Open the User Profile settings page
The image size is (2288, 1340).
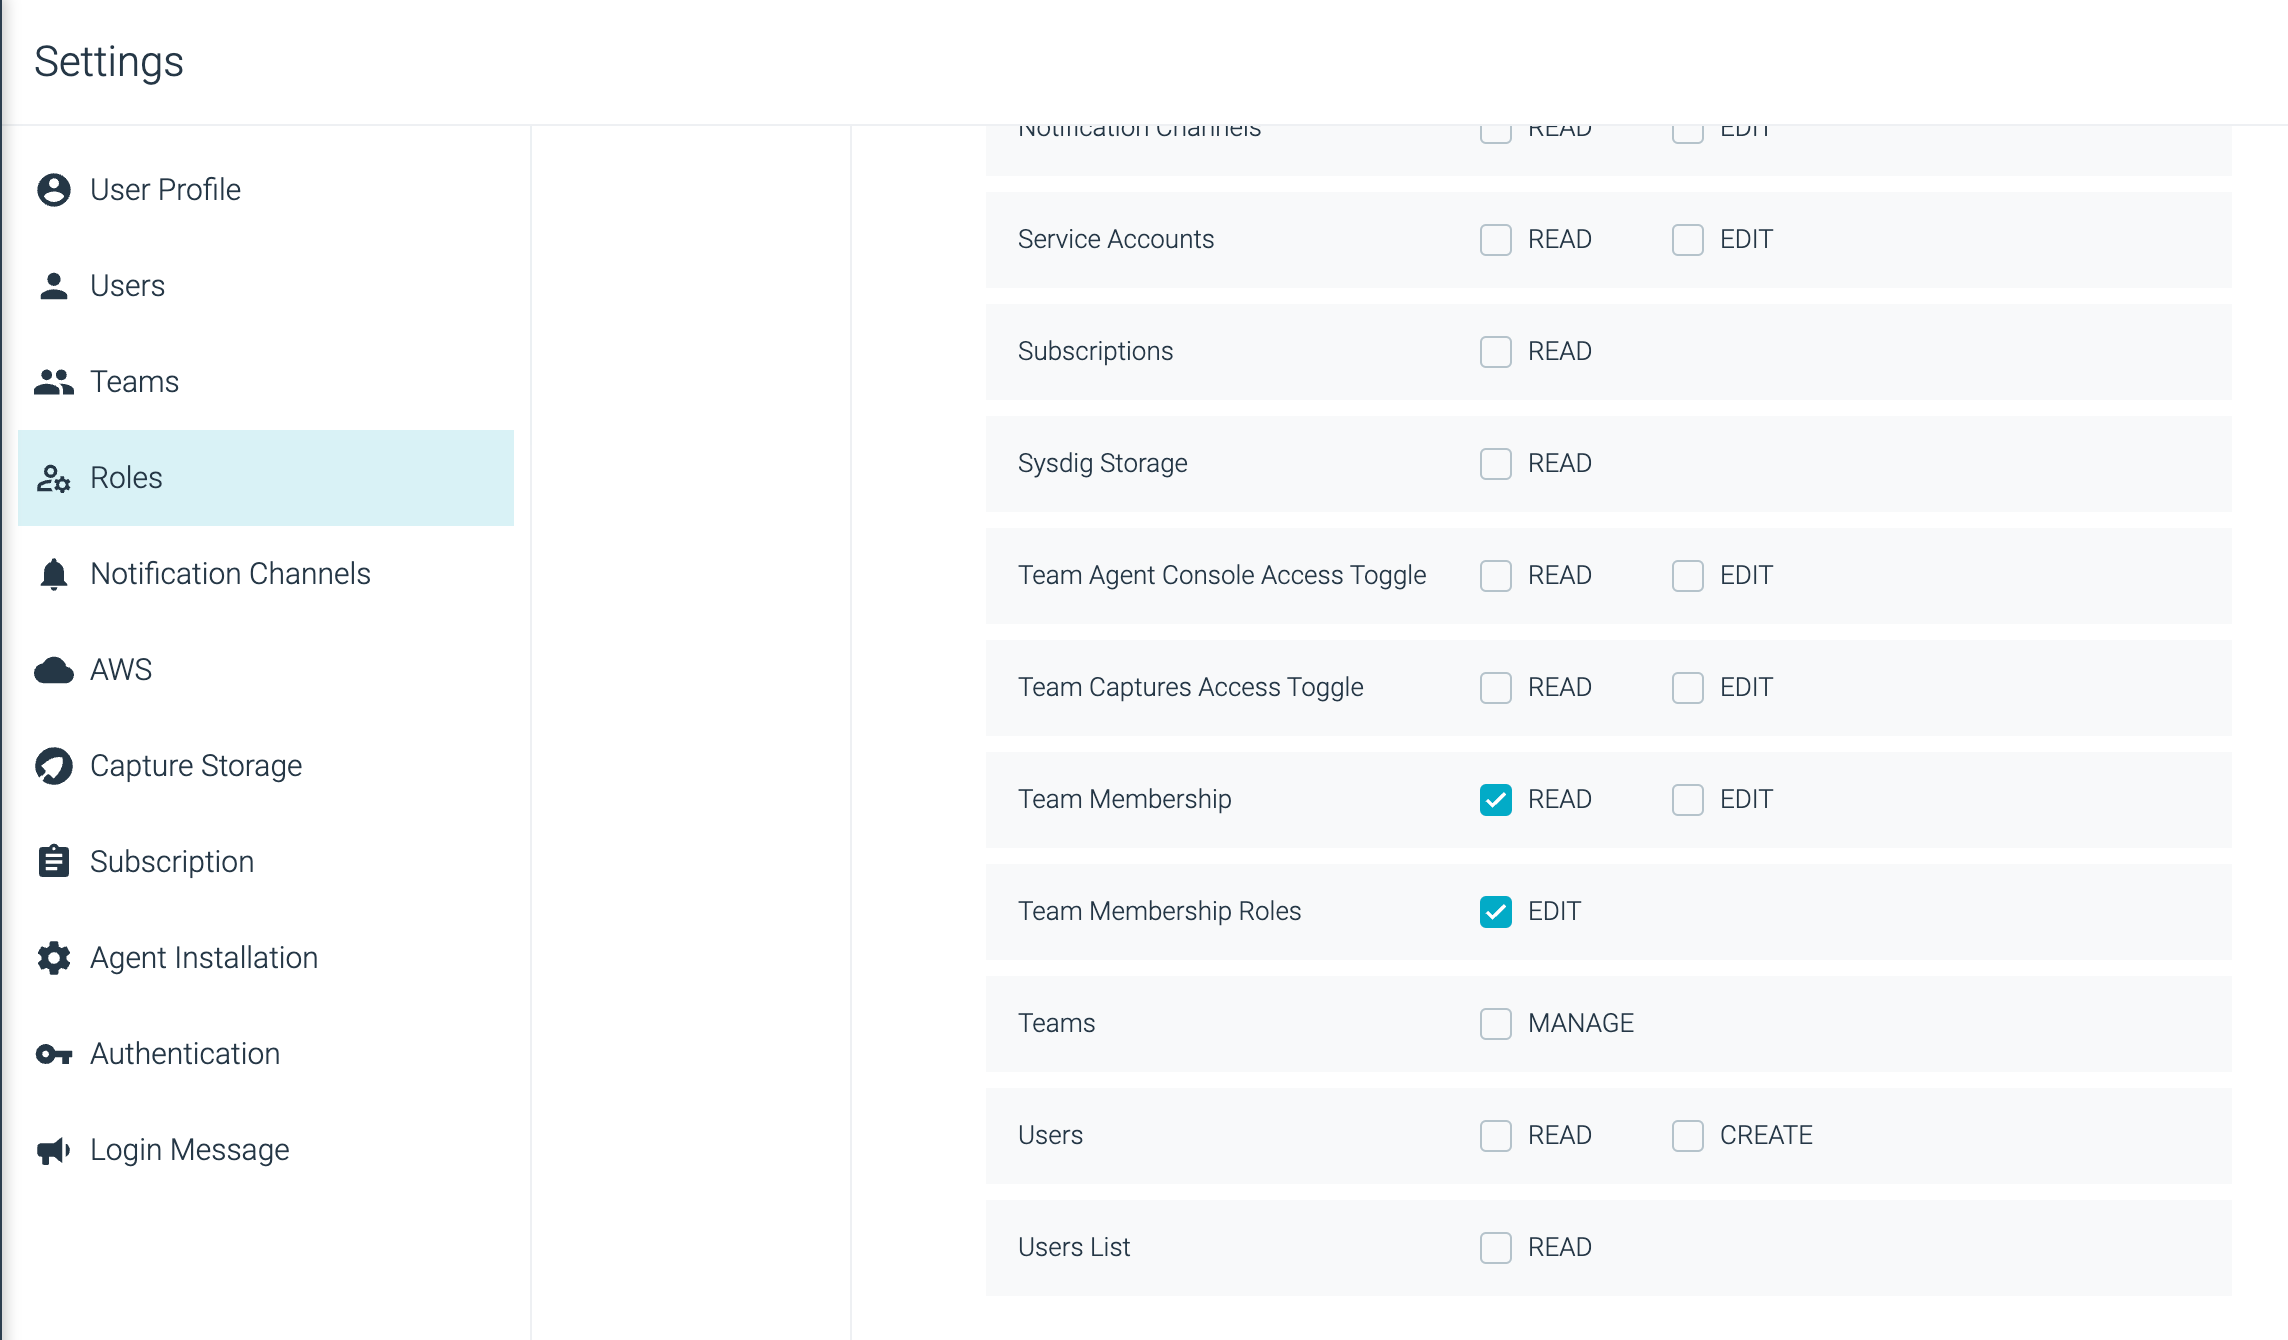266,190
